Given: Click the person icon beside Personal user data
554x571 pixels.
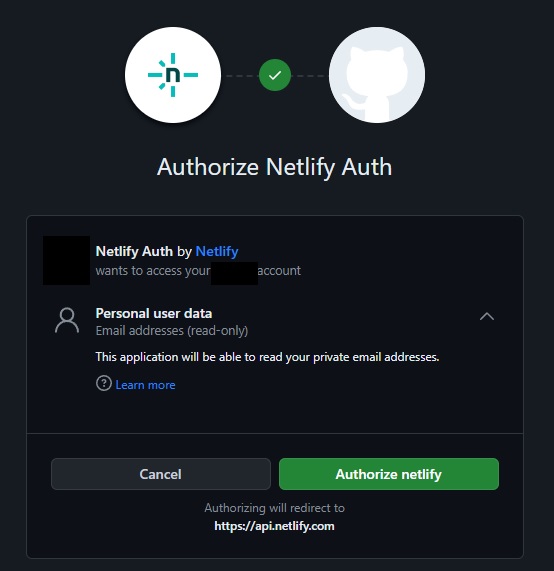Looking at the screenshot, I should (67, 320).
